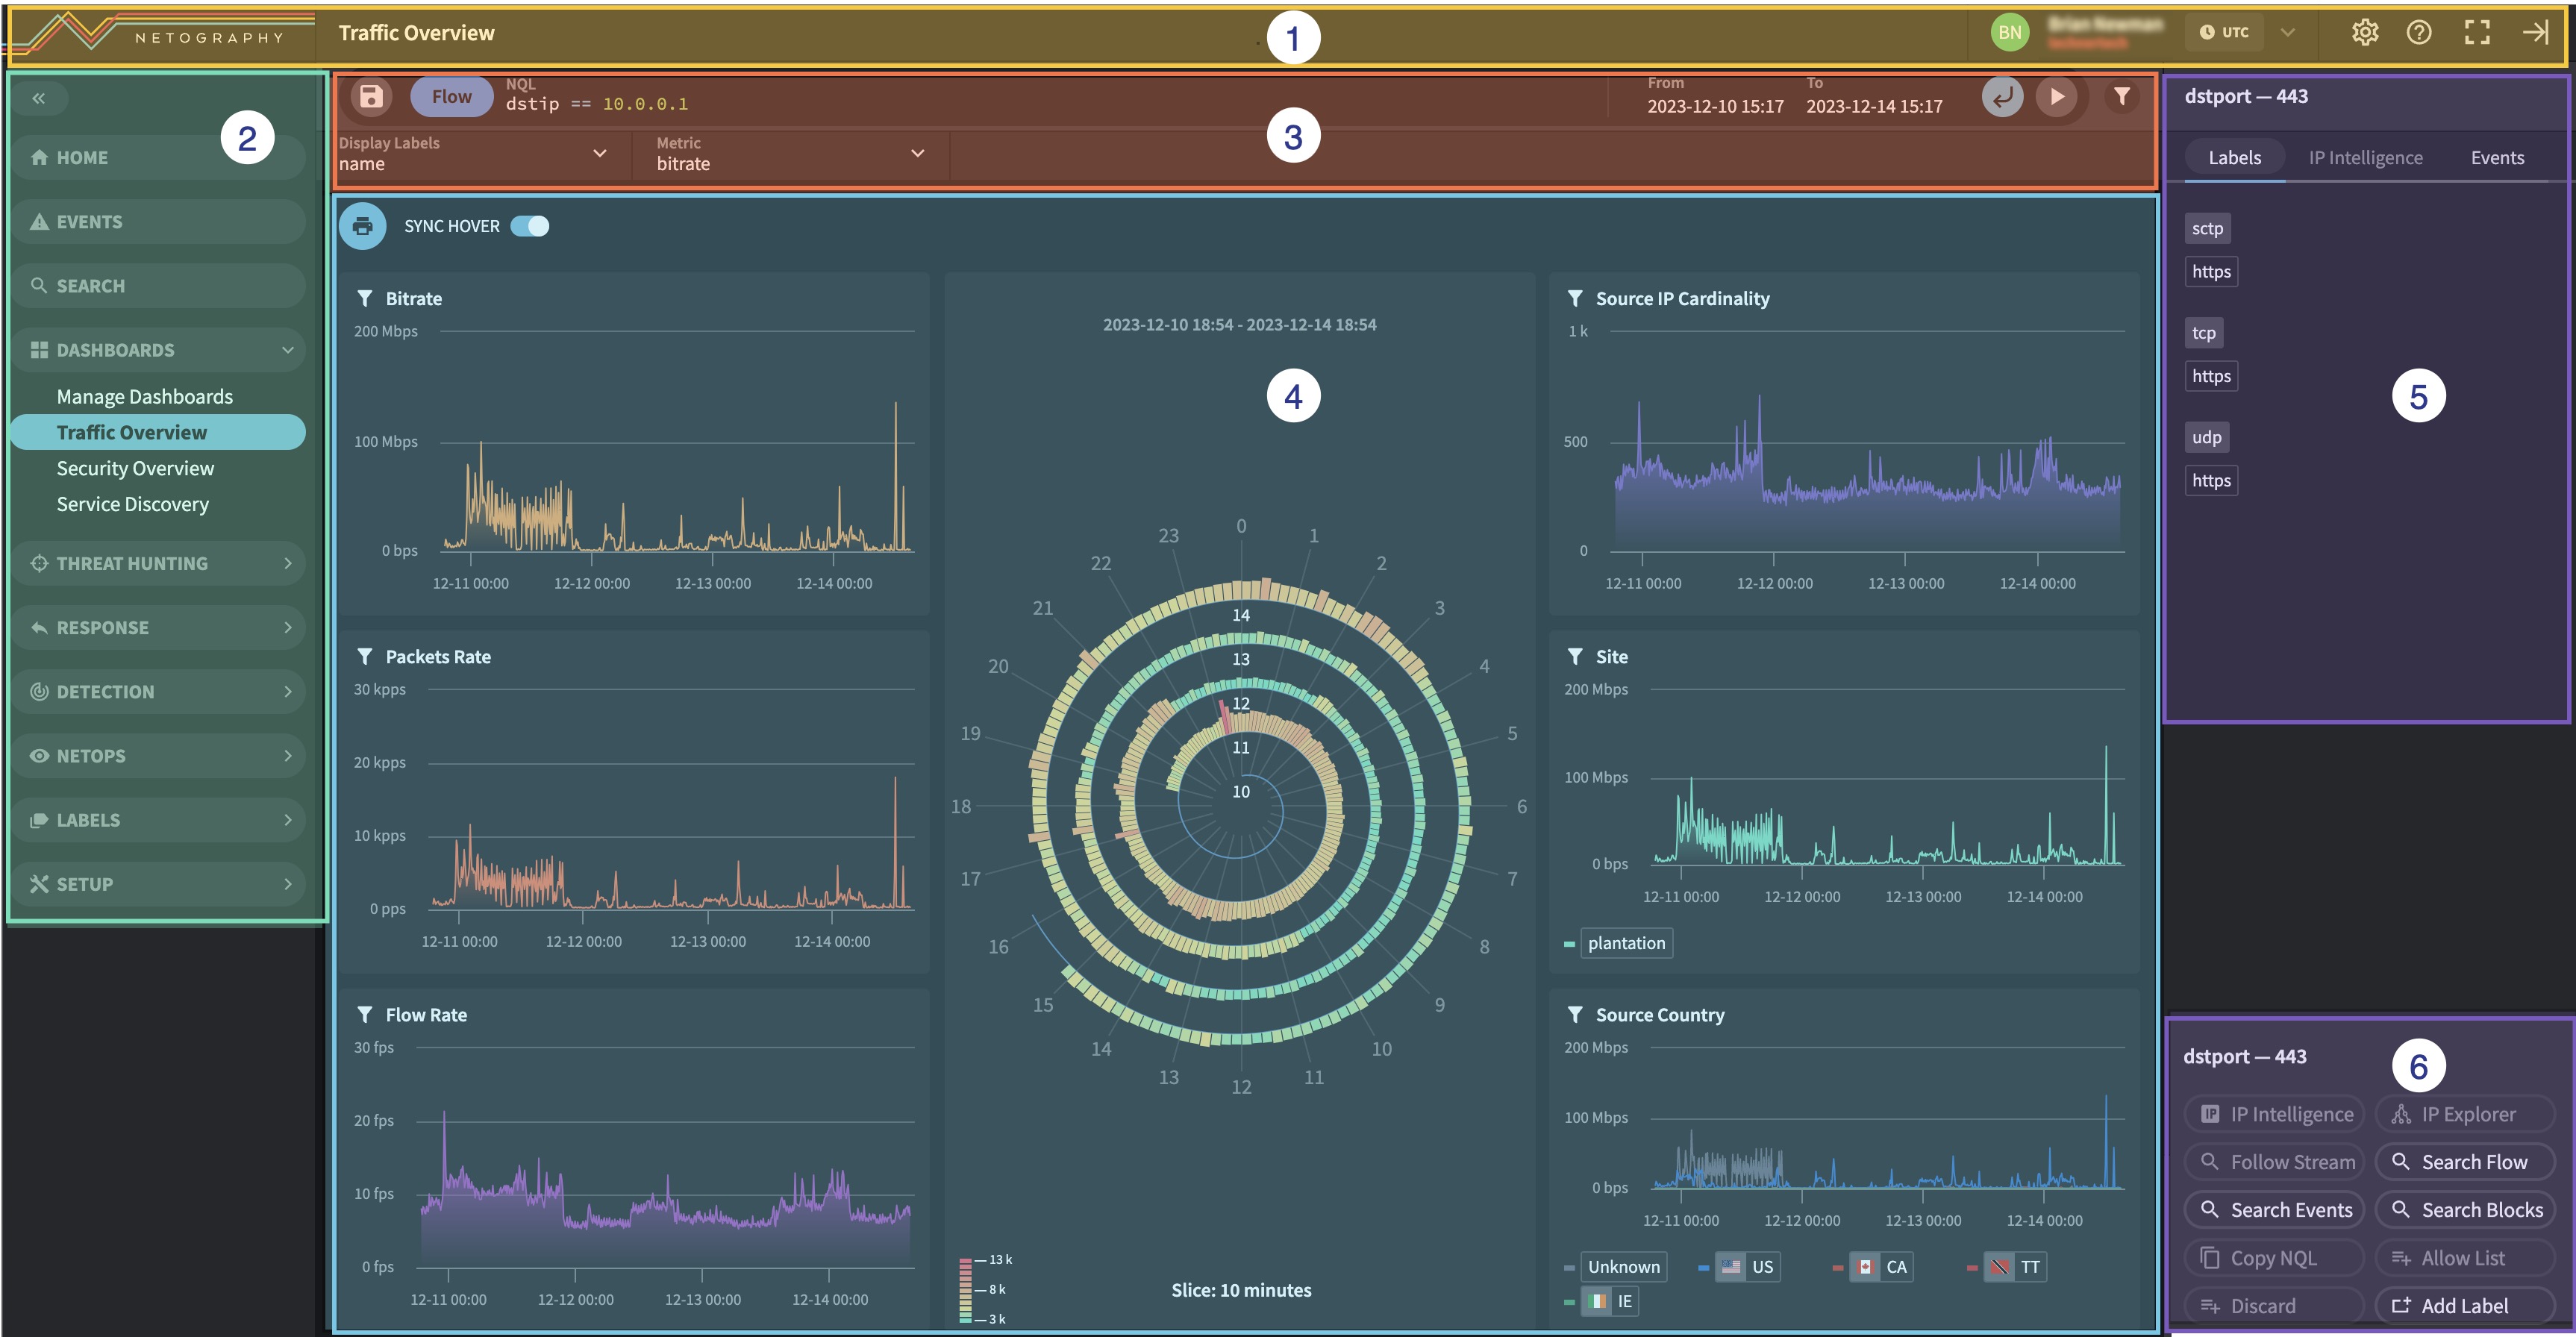This screenshot has height=1337, width=2576.
Task: Click the return arrow to re-run the search
Action: pos(2002,97)
